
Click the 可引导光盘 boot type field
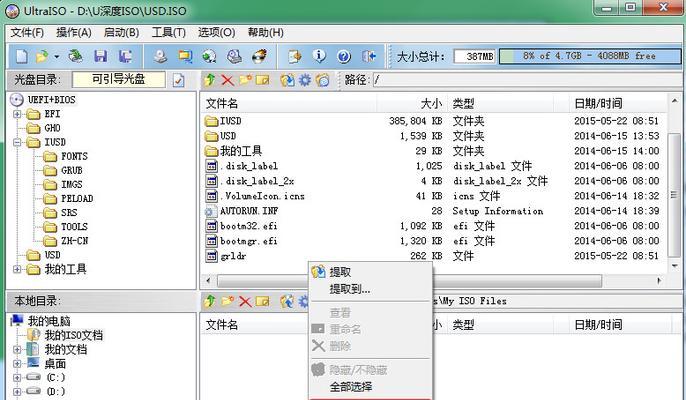coord(119,79)
